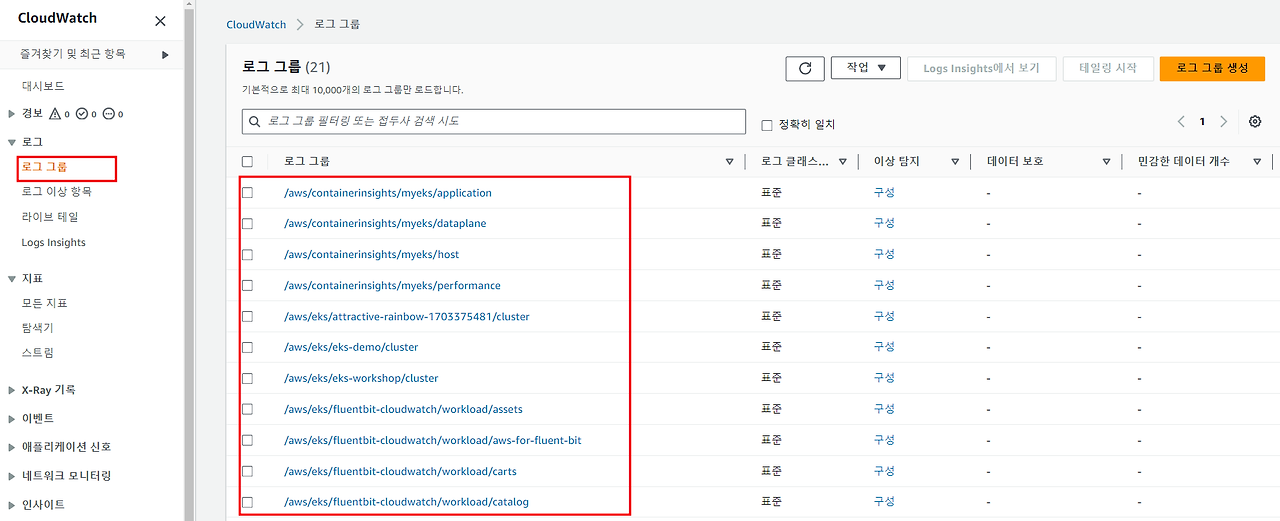Open /aws/containerinsights/myeks/performance log group
The image size is (1280, 521).
point(392,286)
